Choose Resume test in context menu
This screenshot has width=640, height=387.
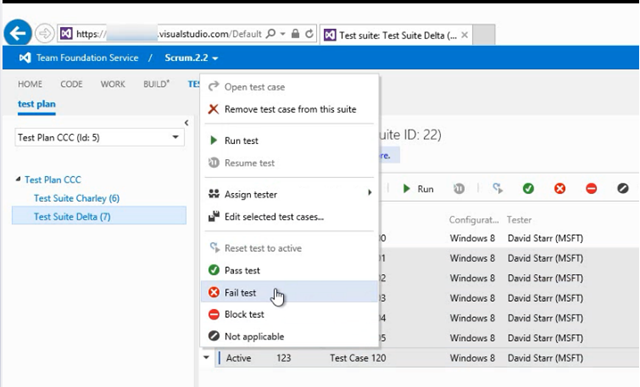pos(289,163)
